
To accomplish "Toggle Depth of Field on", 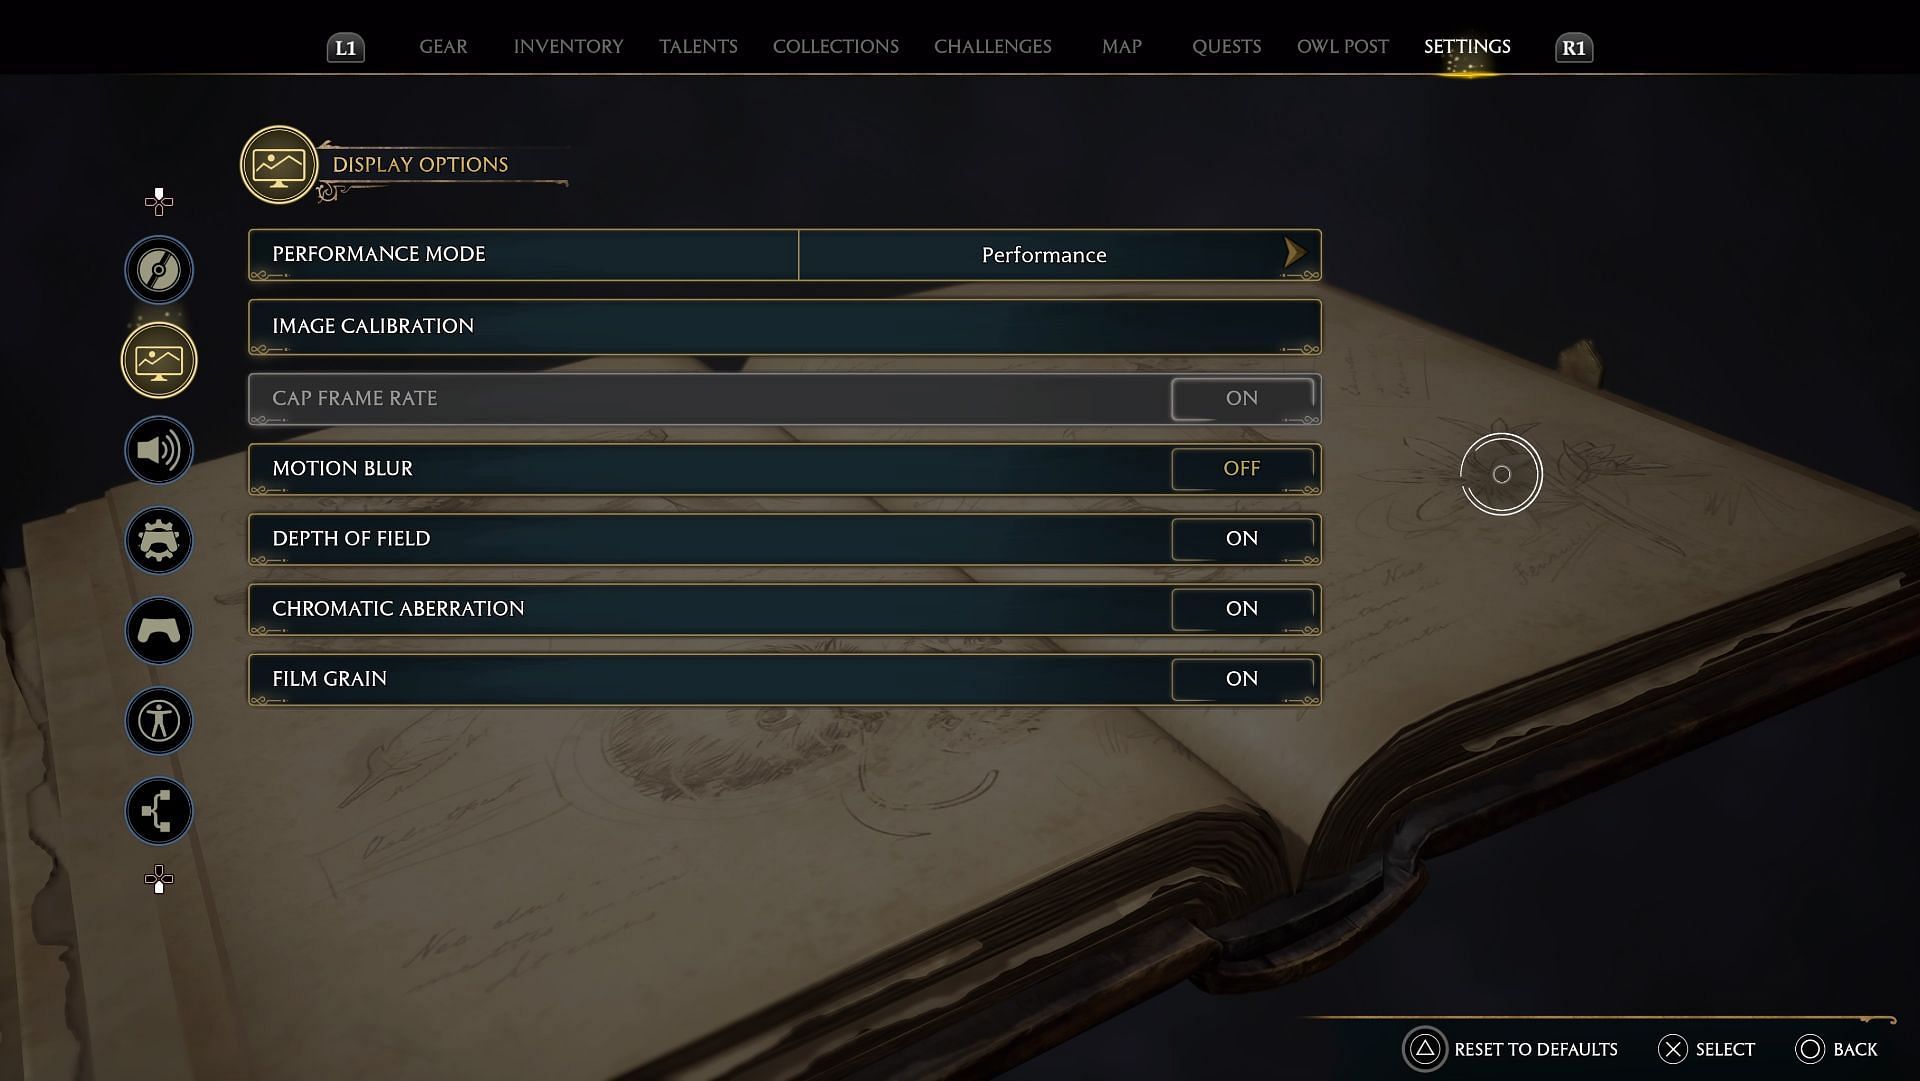I will coord(1240,538).
